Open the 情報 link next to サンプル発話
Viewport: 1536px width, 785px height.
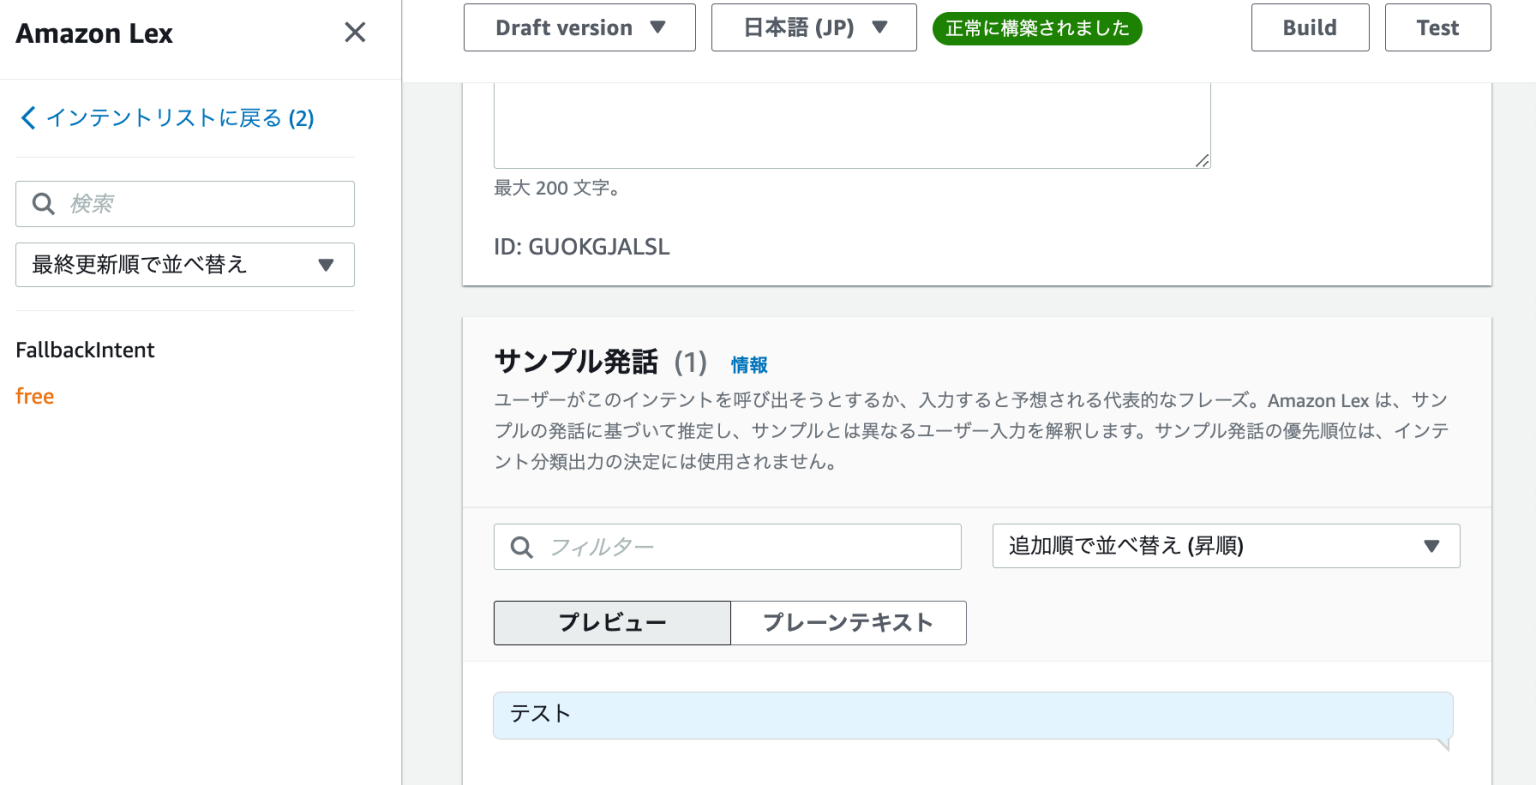click(x=750, y=364)
